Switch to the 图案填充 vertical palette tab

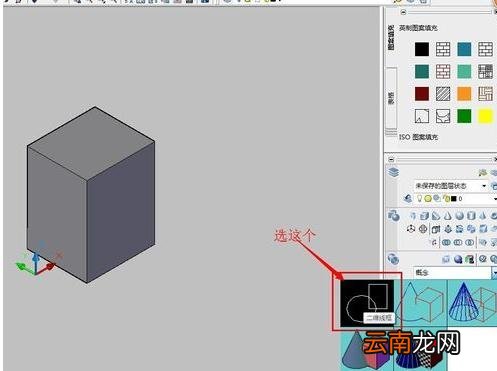click(391, 37)
